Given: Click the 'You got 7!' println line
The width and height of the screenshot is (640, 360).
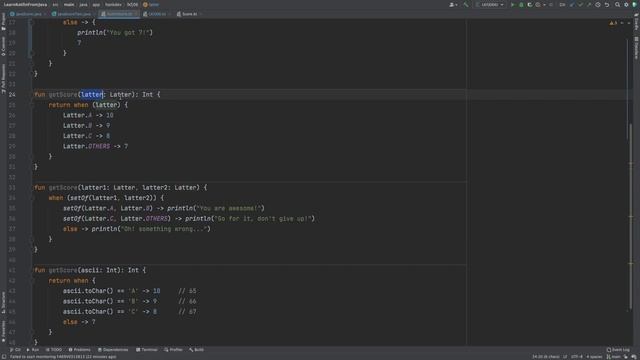Looking at the screenshot, I should click(x=115, y=33).
